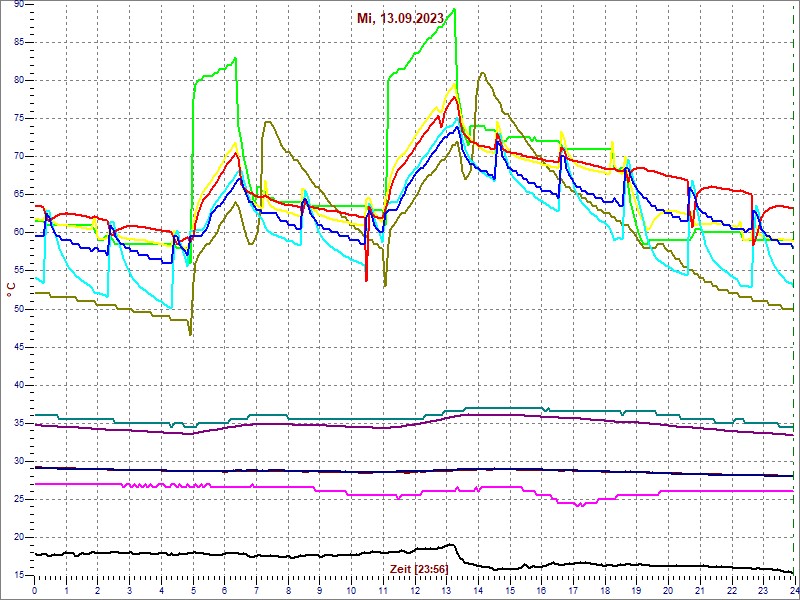This screenshot has height=600, width=800.
Task: Click hour 0 on the time axis
Action: point(34,590)
